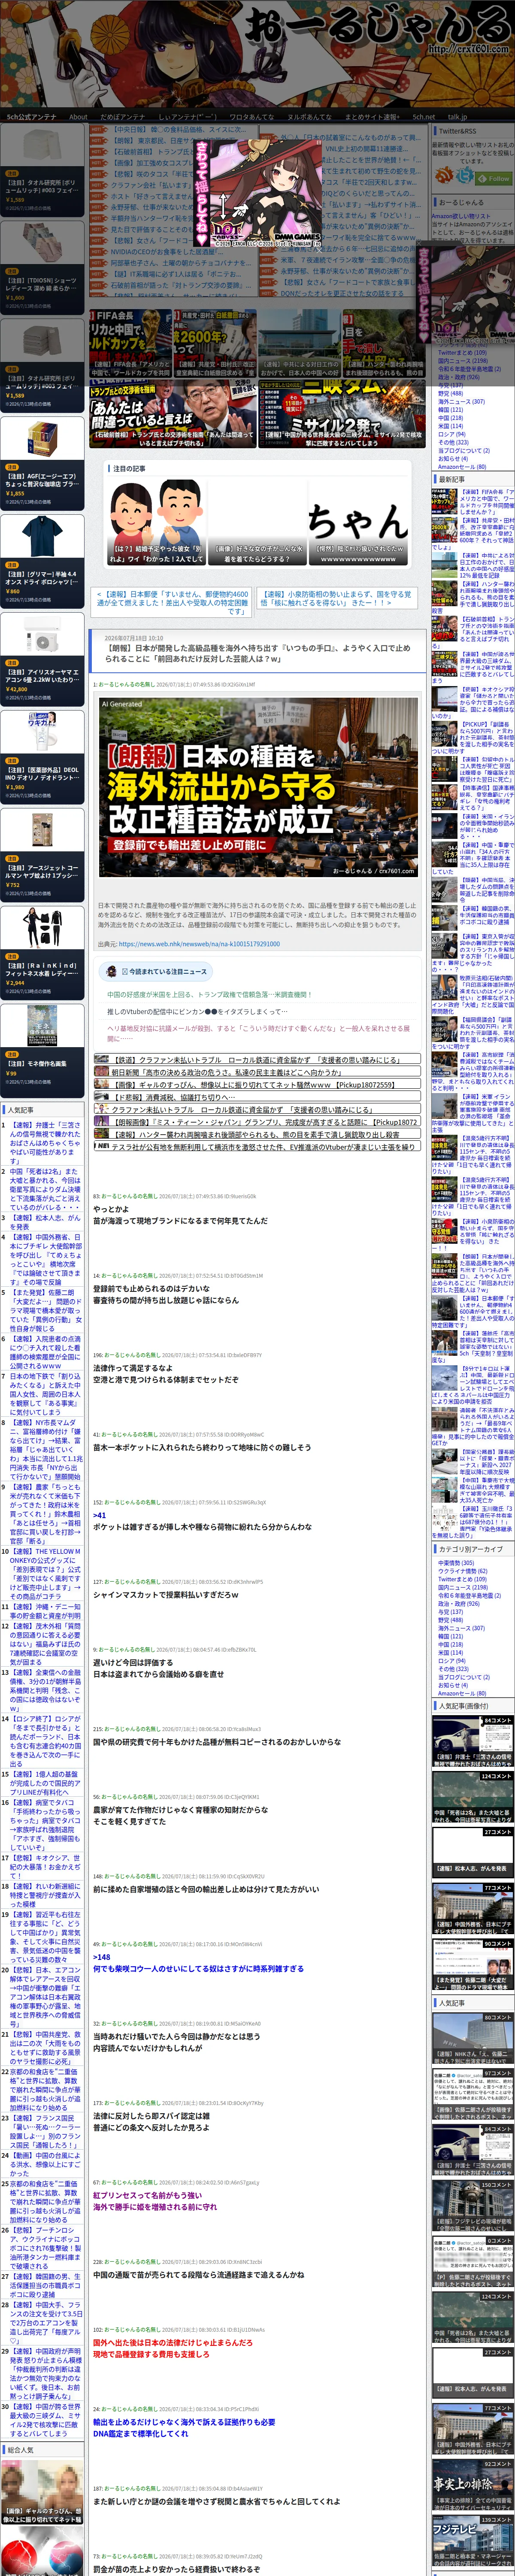Open featured card with ちゃん image

coord(358,522)
